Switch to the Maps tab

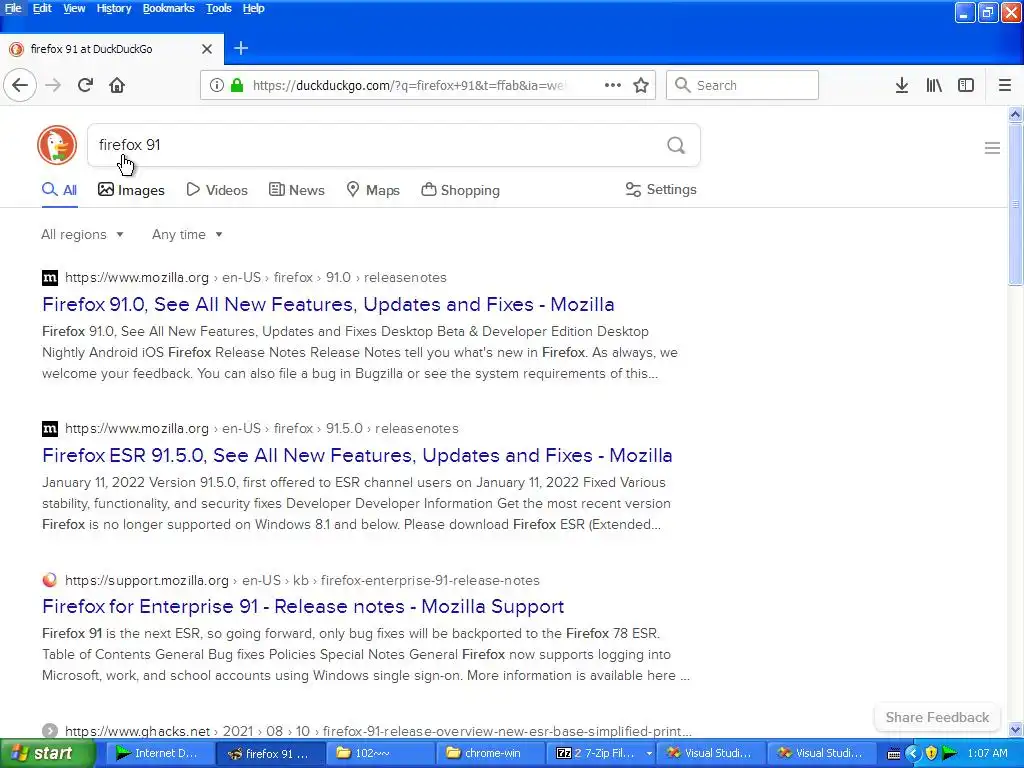[x=373, y=190]
